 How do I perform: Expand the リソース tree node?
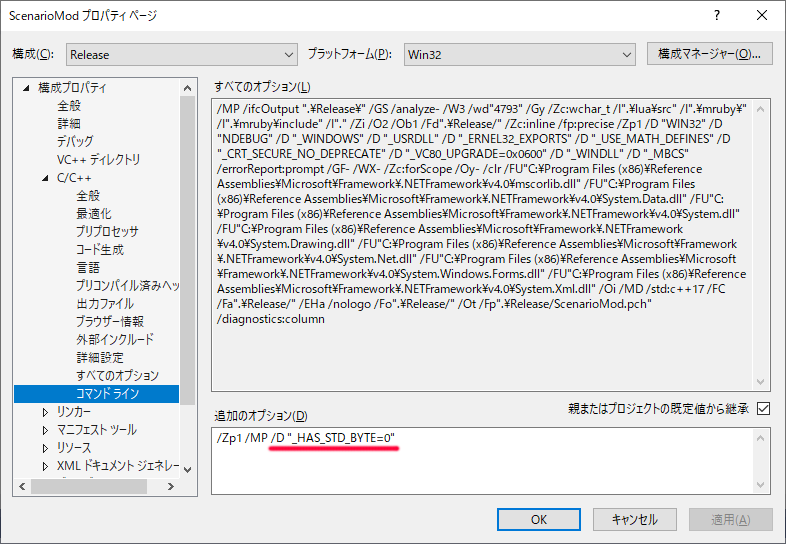tap(45, 448)
